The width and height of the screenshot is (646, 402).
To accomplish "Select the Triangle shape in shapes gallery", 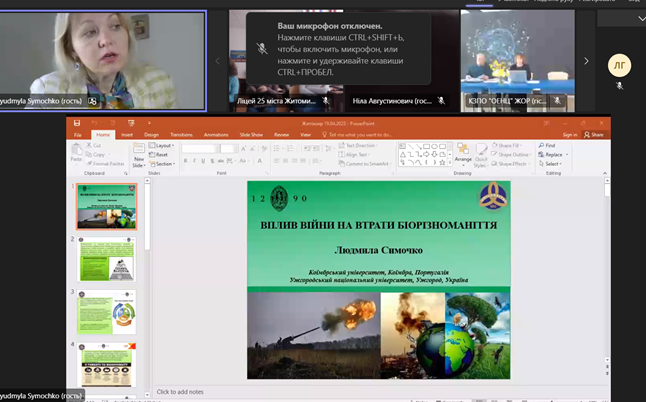I will pyautogui.click(x=403, y=154).
